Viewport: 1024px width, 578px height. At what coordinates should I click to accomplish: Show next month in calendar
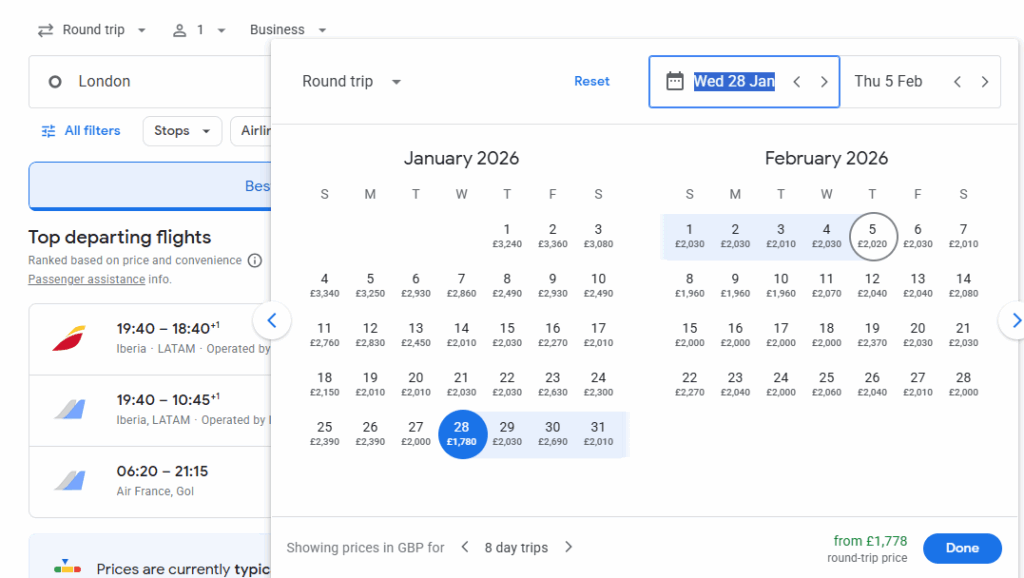[1014, 321]
